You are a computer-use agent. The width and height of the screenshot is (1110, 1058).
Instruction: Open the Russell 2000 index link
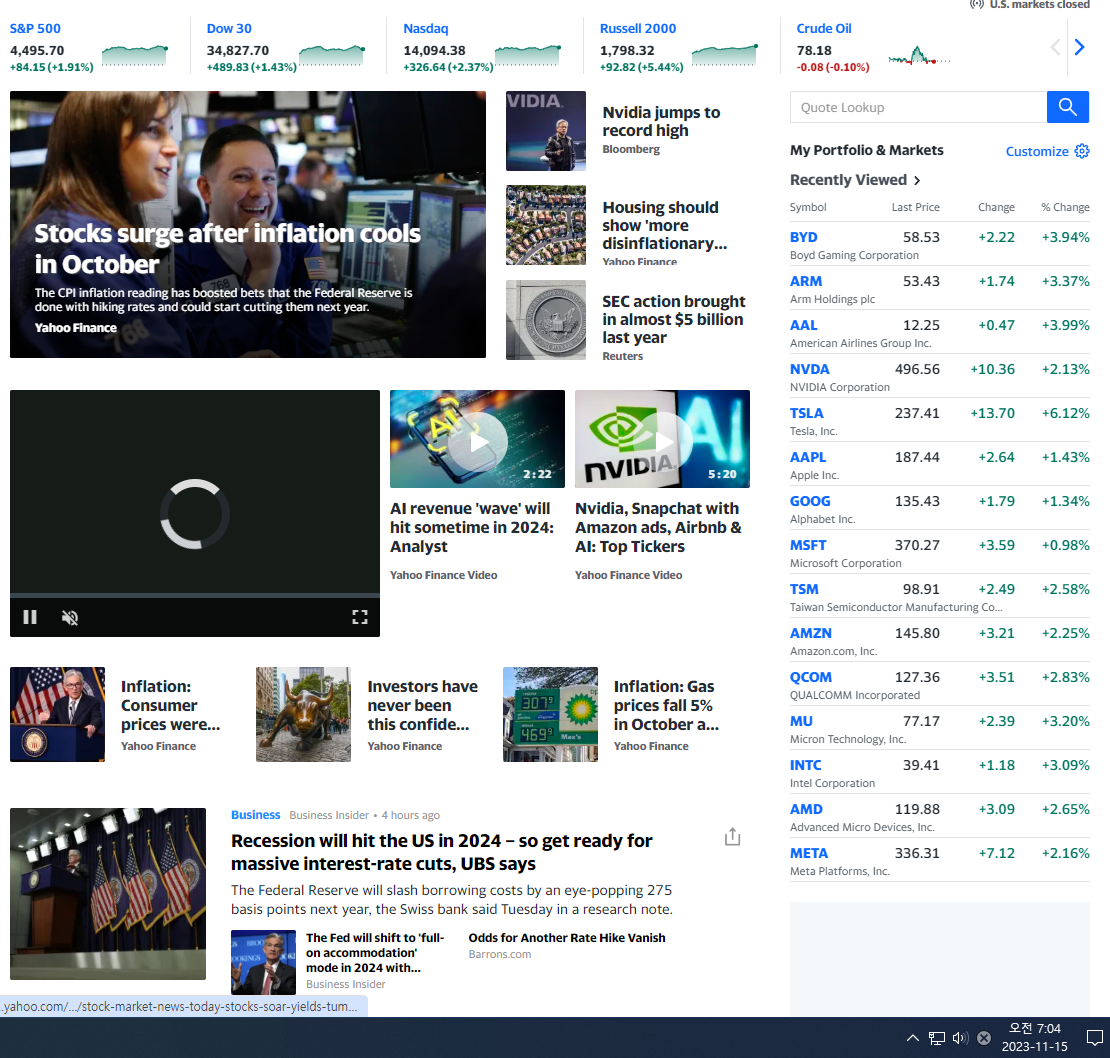click(x=637, y=28)
